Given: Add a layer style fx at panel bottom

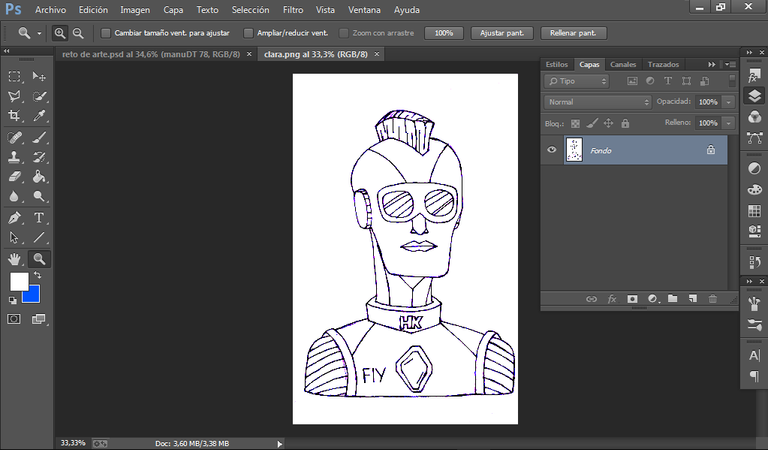Looking at the screenshot, I should (612, 299).
